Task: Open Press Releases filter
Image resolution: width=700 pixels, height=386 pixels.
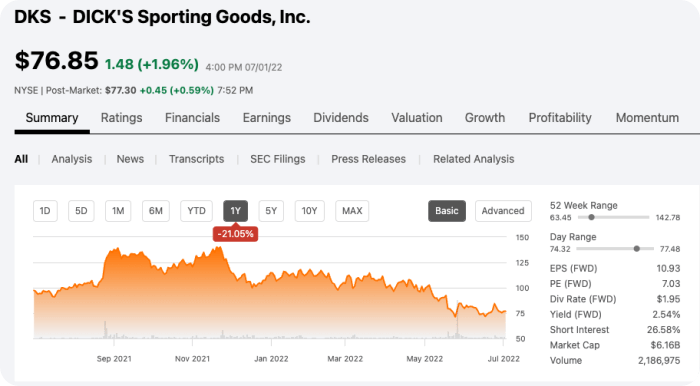Action: (x=368, y=159)
